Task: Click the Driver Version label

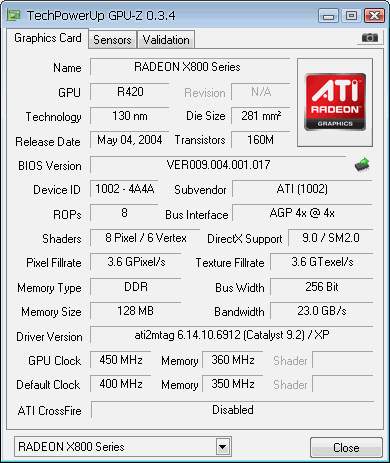Action: pos(49,337)
